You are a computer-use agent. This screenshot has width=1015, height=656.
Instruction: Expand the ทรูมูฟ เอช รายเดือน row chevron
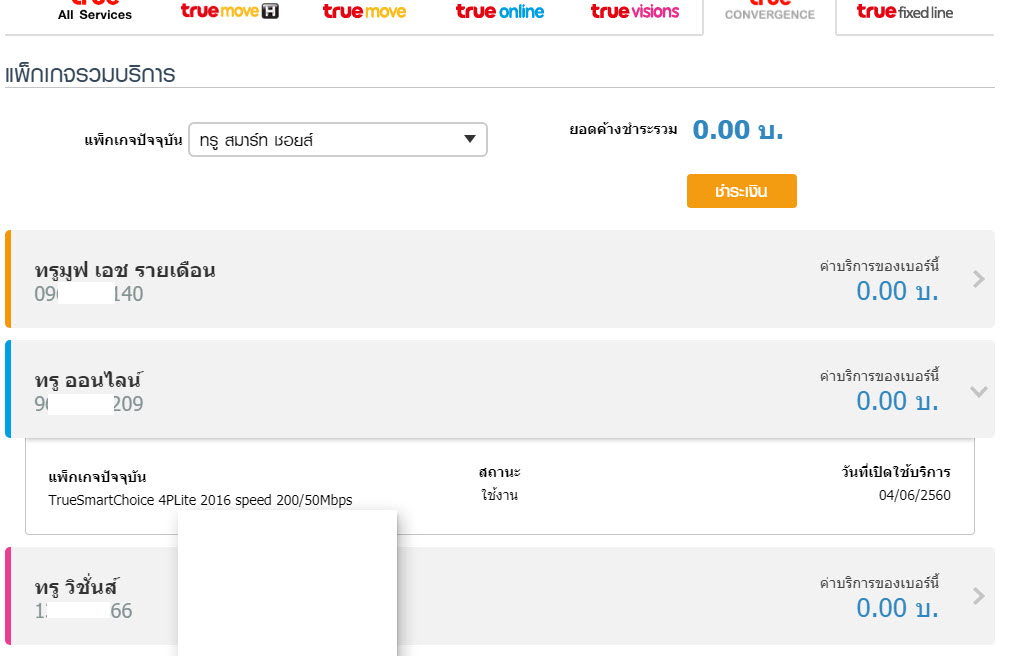point(979,279)
